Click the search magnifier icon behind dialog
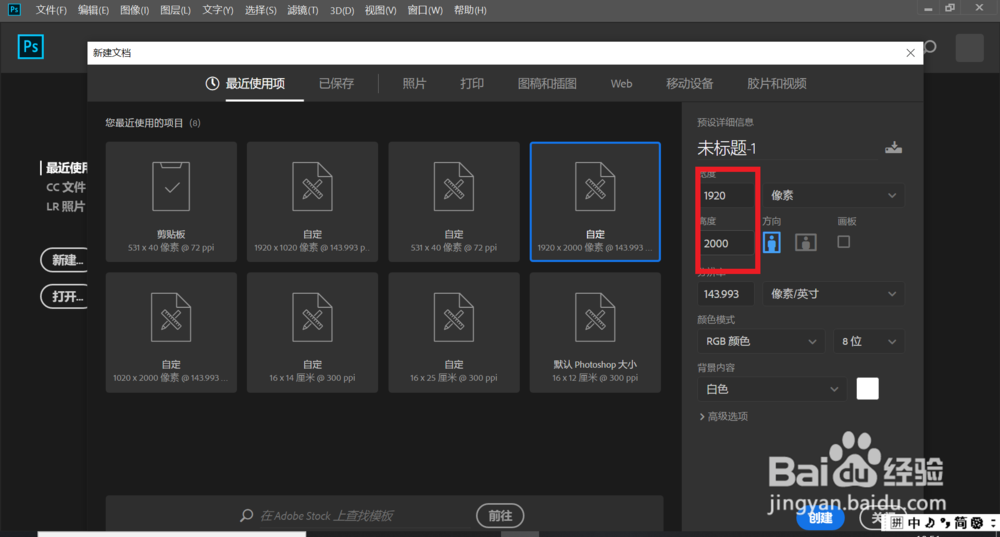Screen dimensions: 1000x537 pos(930,47)
